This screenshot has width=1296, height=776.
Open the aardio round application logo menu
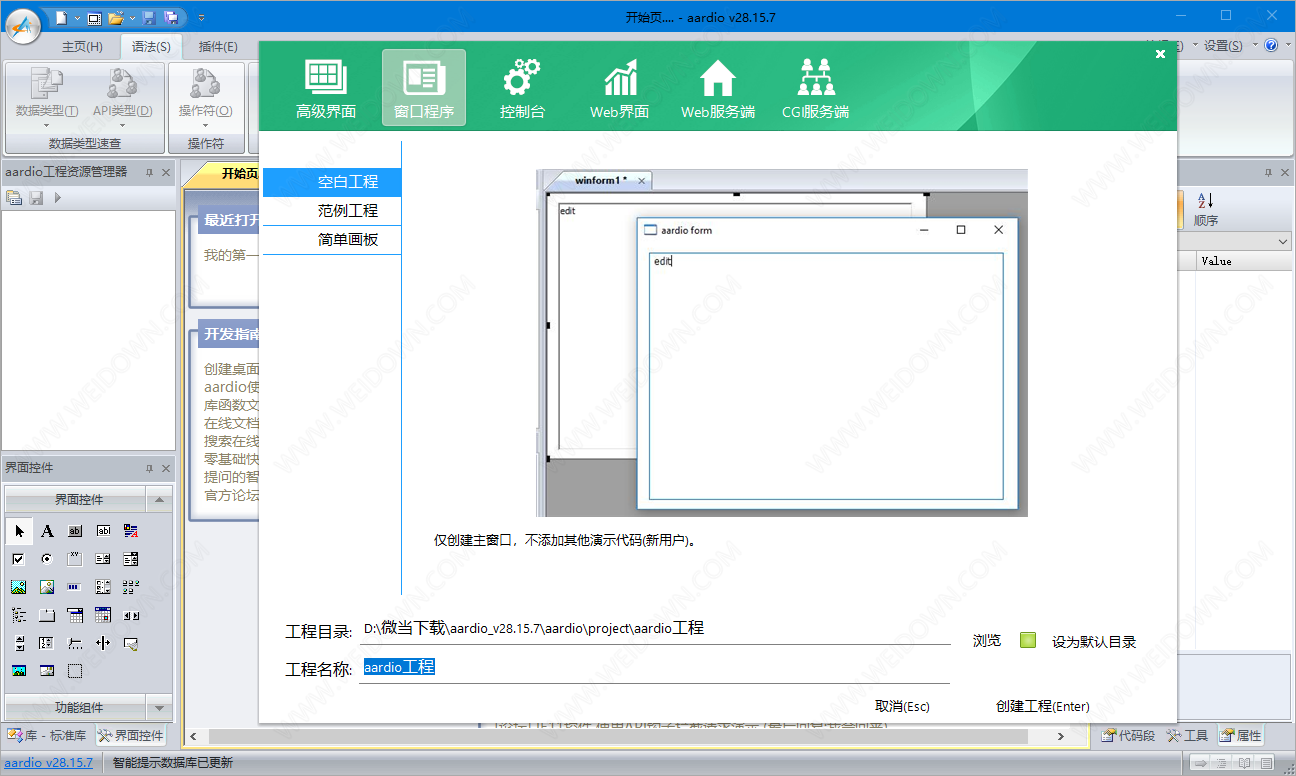(22, 24)
